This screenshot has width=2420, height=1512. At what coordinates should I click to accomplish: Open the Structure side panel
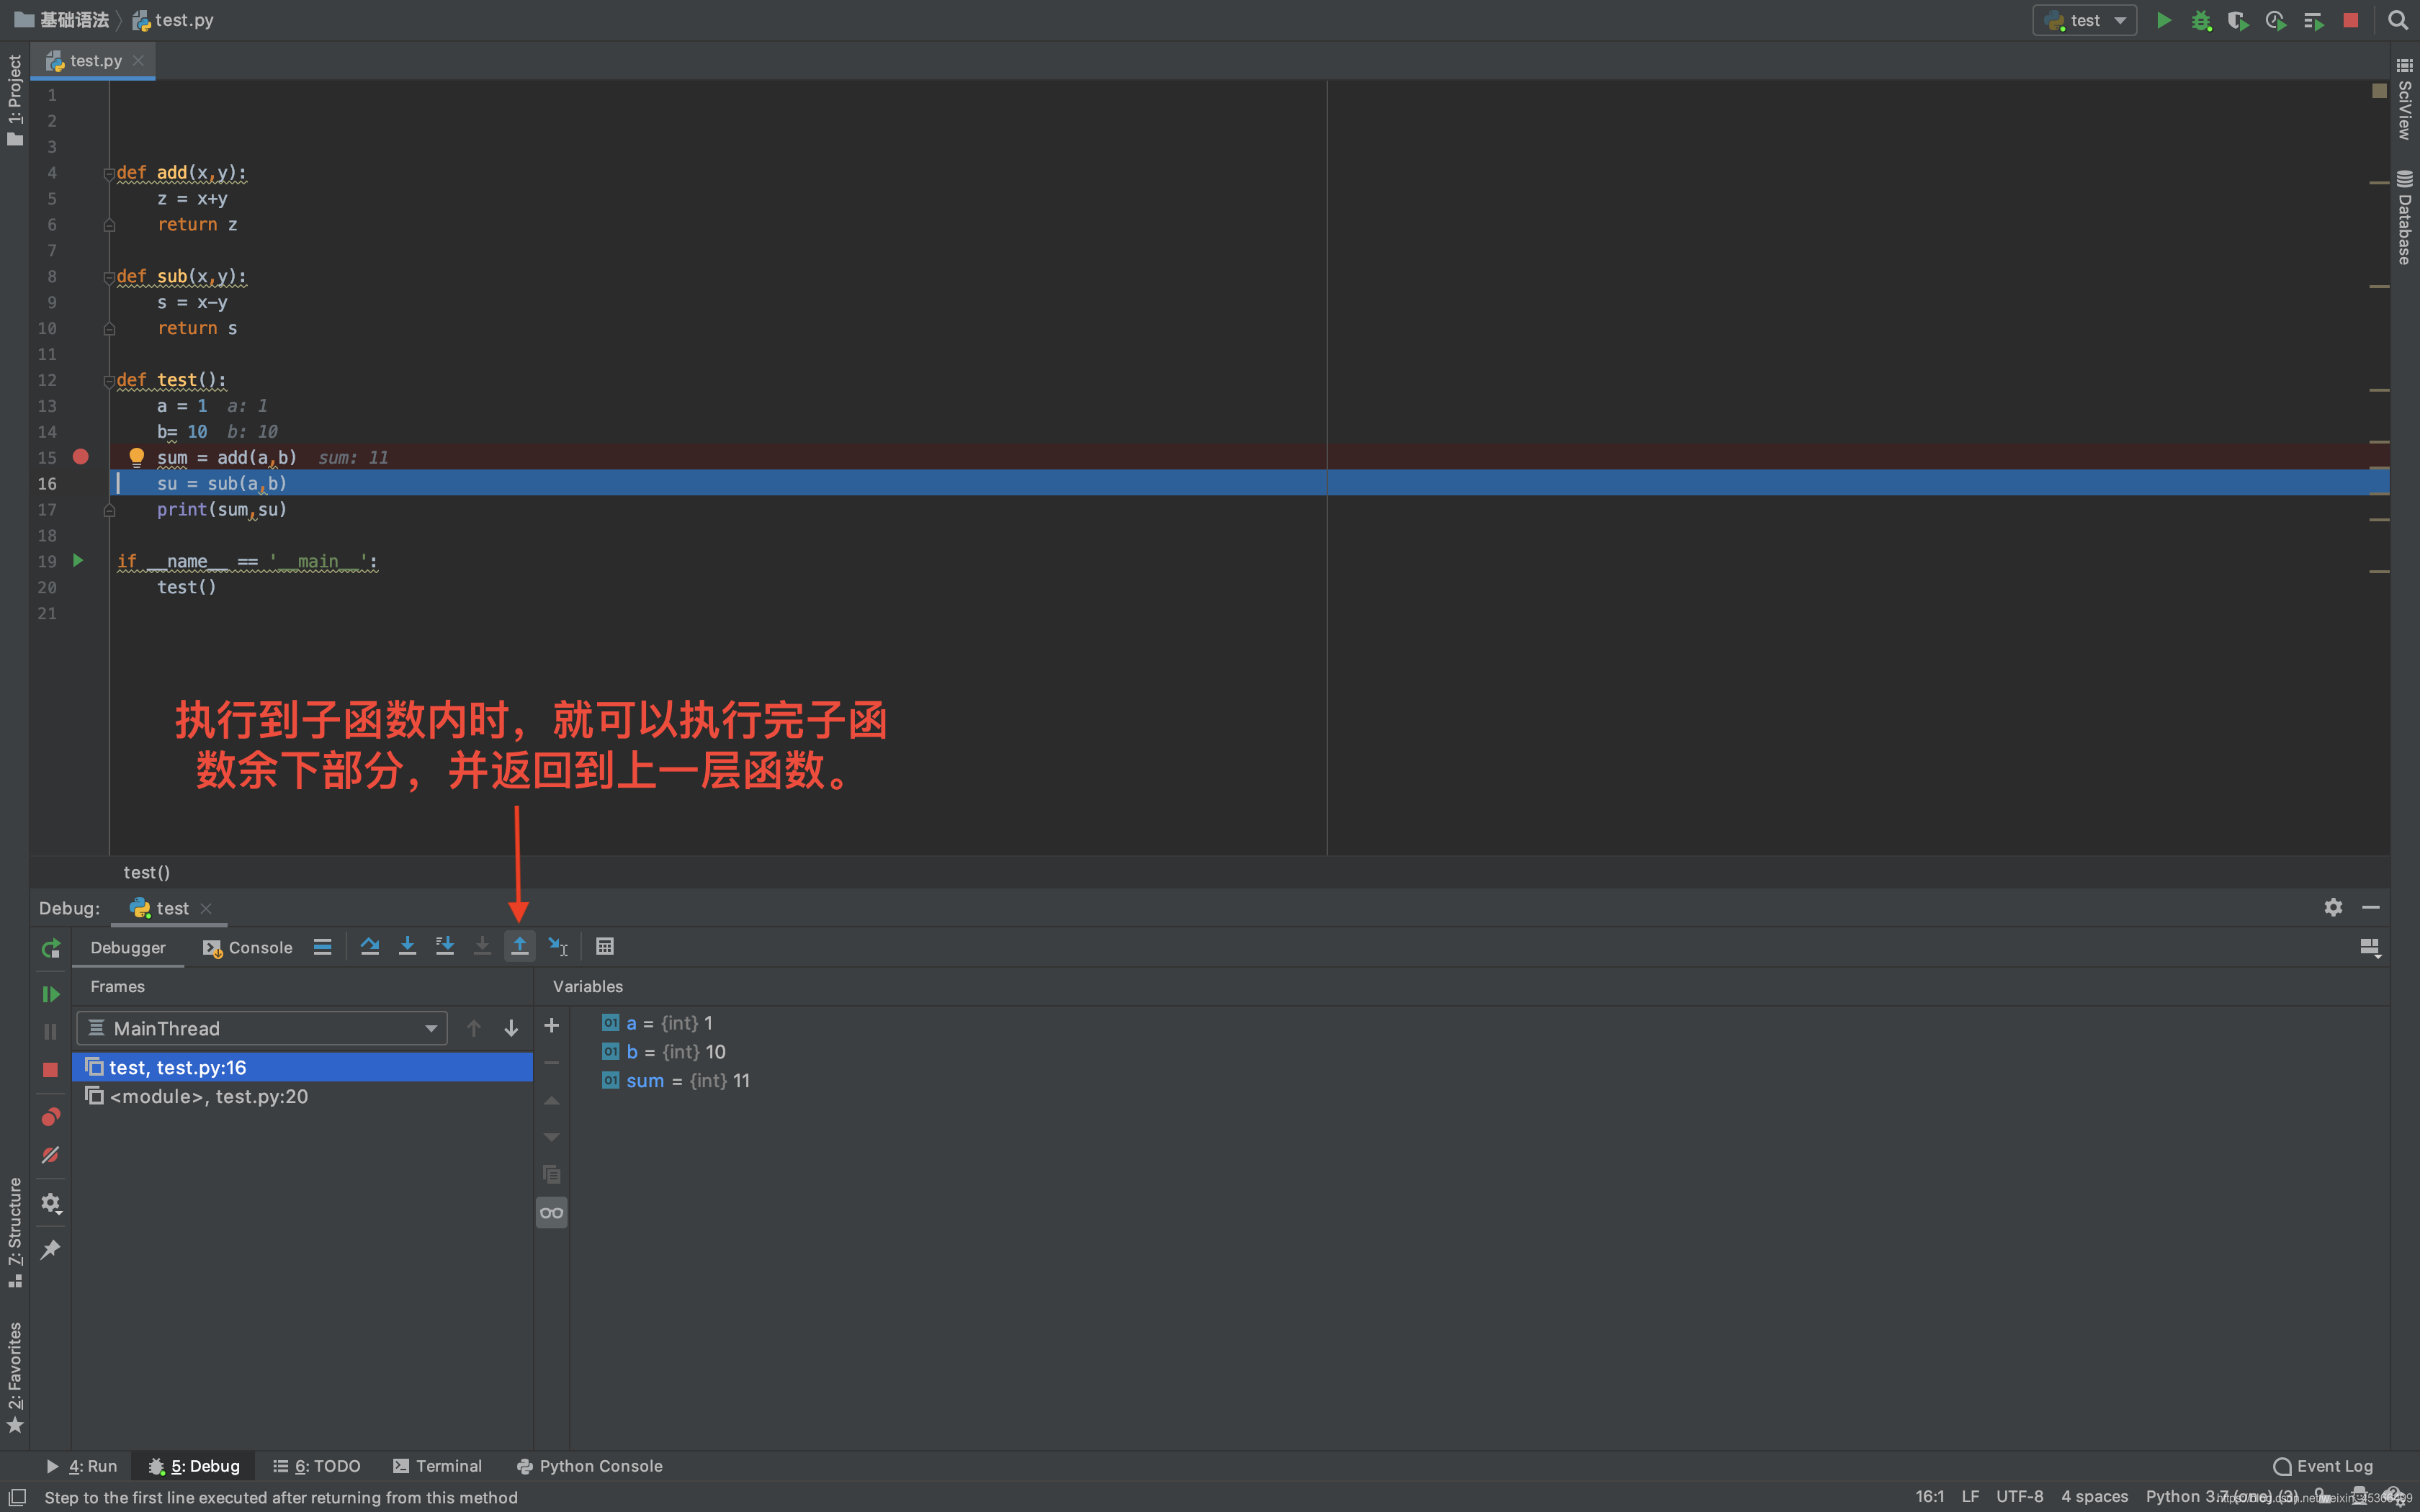(x=15, y=1232)
